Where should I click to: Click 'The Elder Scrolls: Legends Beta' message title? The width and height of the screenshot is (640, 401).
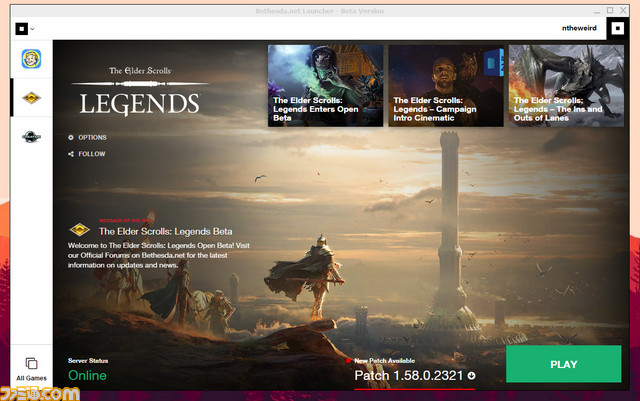click(x=165, y=232)
